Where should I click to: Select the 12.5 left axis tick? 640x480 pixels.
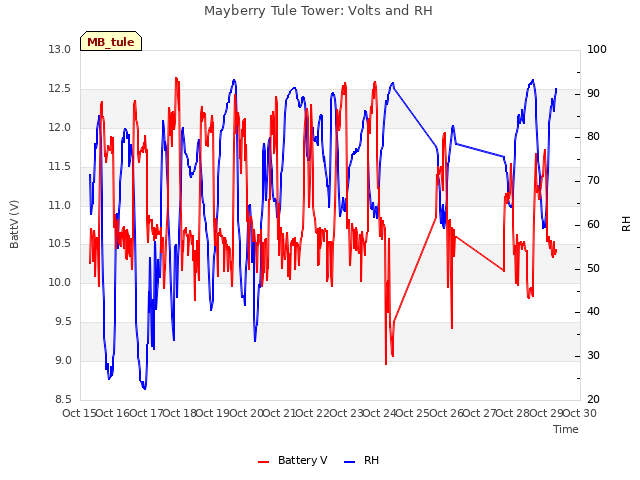(x=60, y=89)
